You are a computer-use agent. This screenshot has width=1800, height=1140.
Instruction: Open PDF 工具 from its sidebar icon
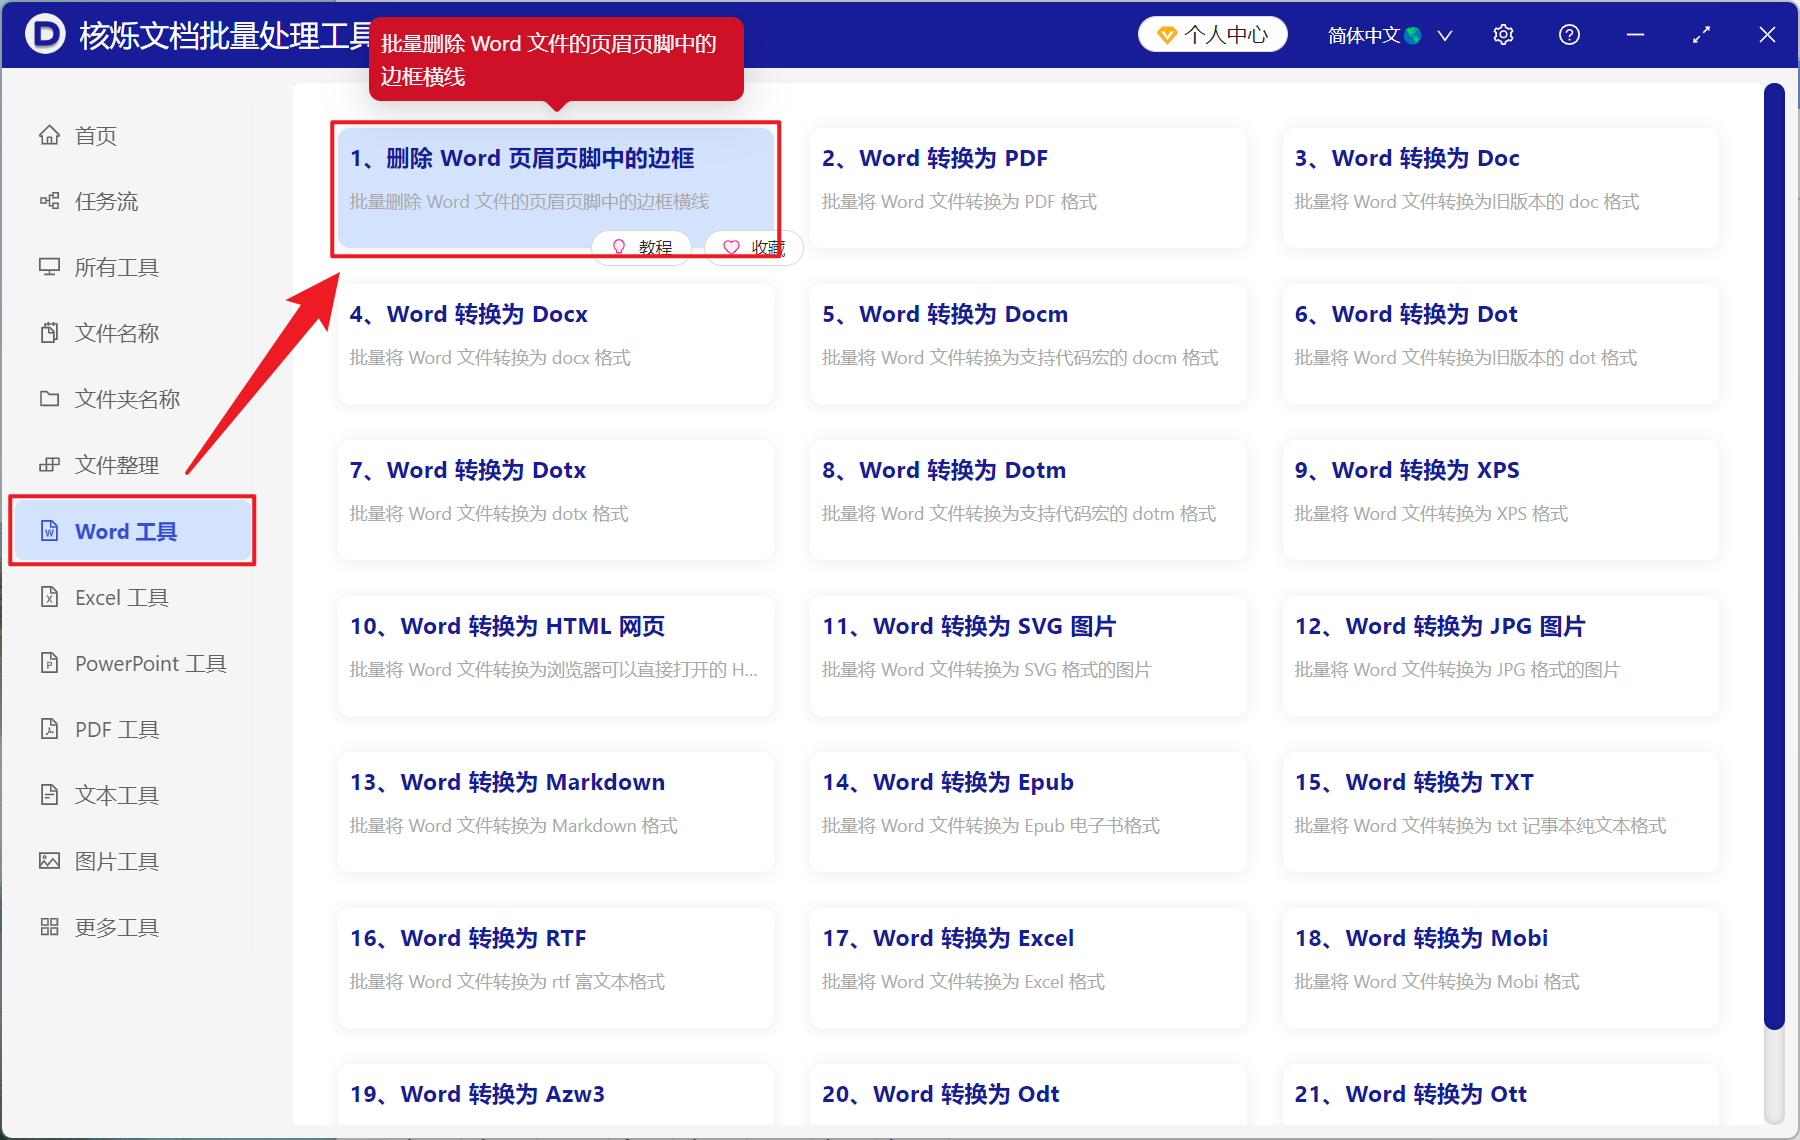coord(50,729)
